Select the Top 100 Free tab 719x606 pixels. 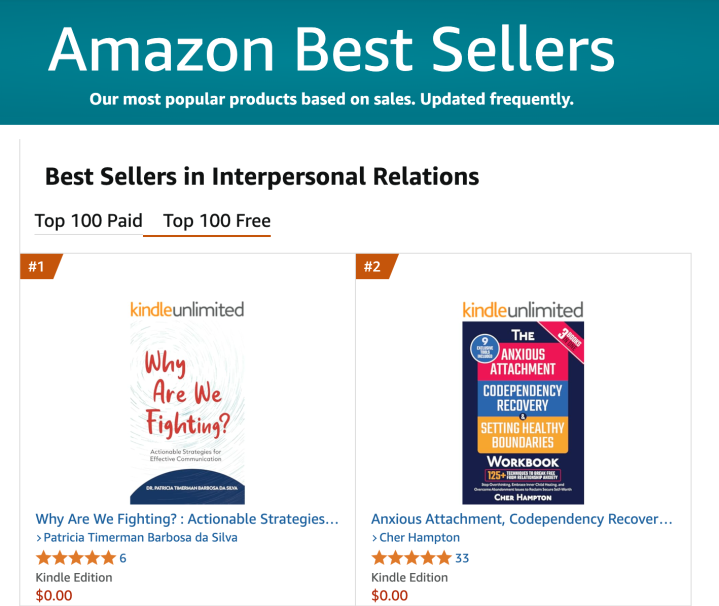coord(217,221)
